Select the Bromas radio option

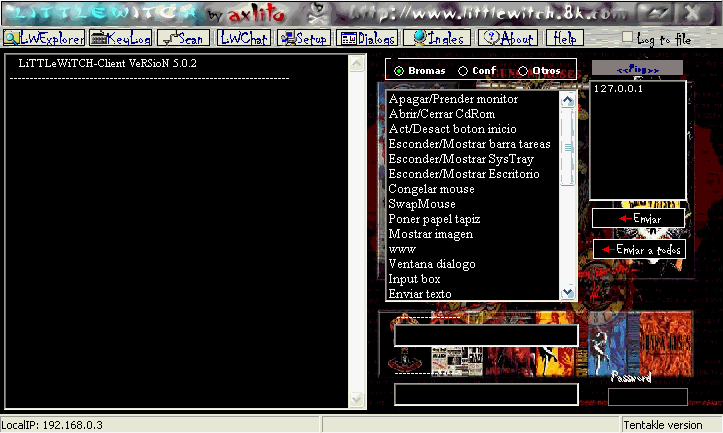400,71
